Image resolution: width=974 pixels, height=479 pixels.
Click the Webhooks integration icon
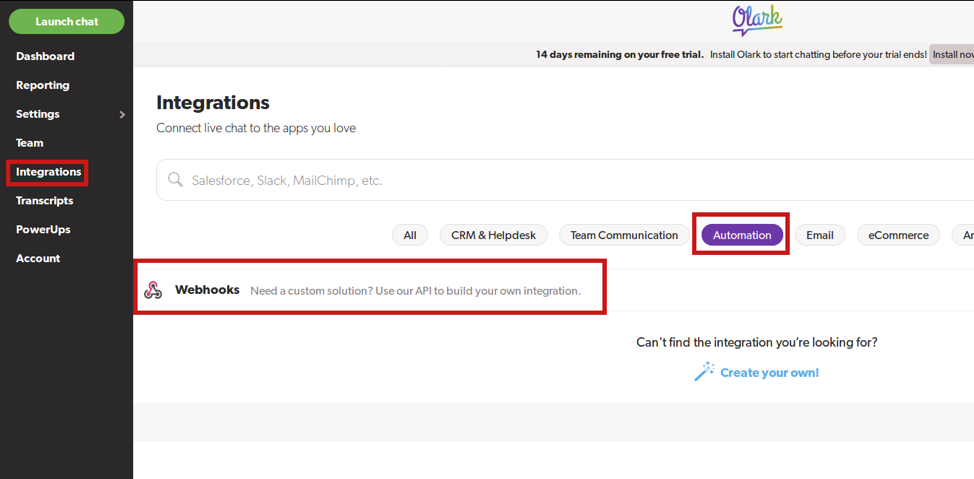(153, 290)
